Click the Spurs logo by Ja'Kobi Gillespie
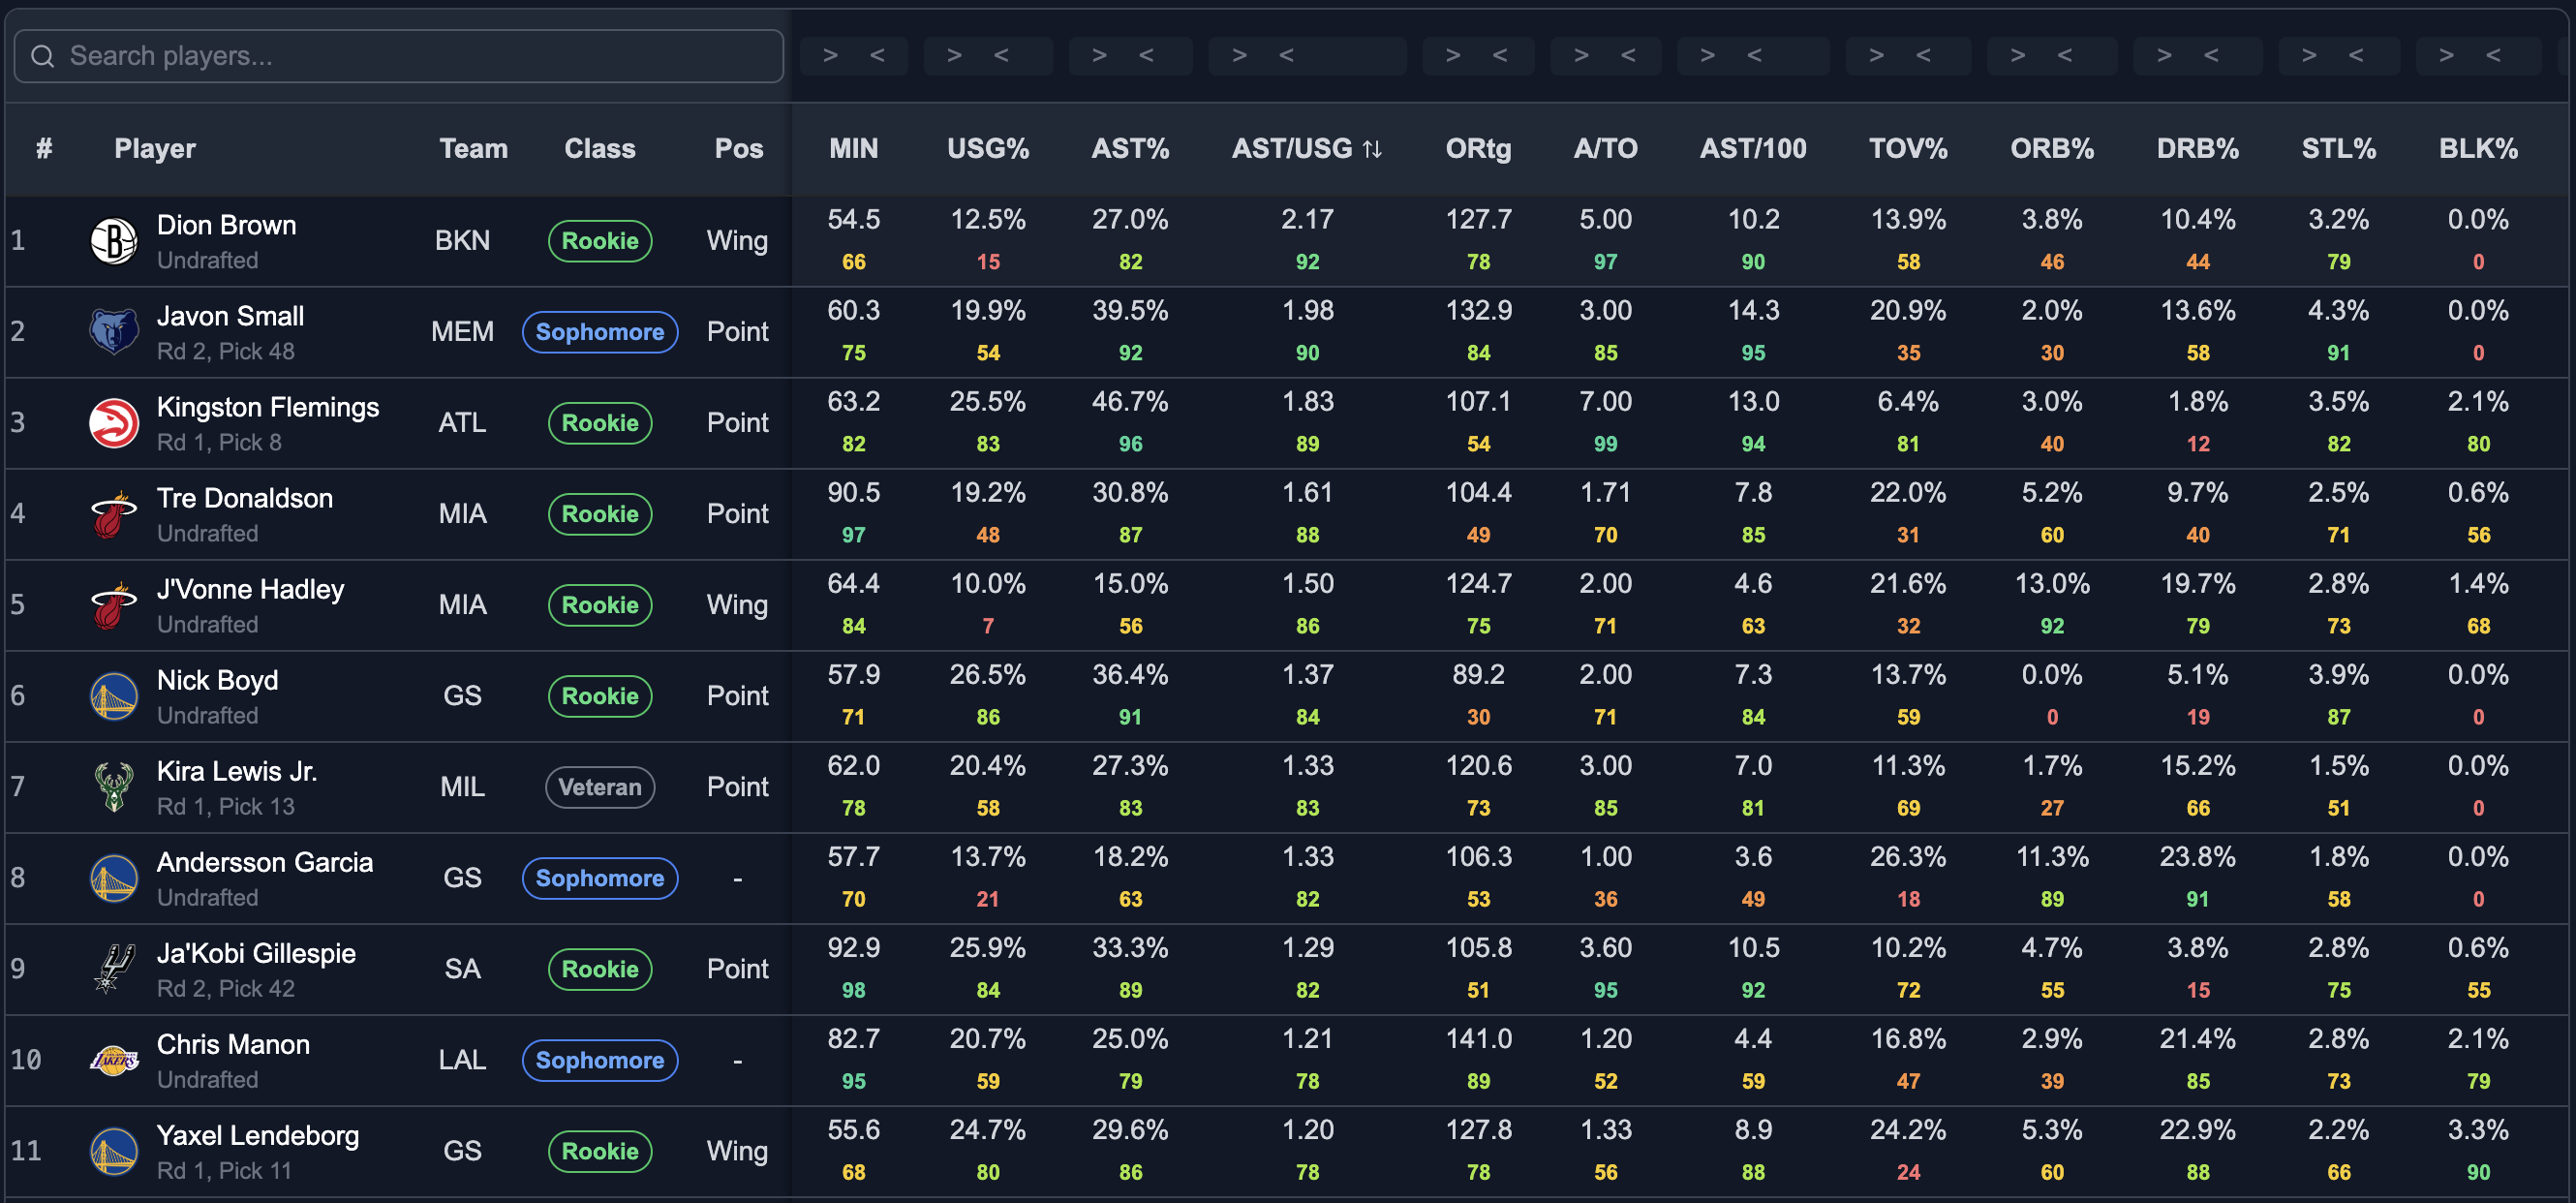 click(114, 969)
